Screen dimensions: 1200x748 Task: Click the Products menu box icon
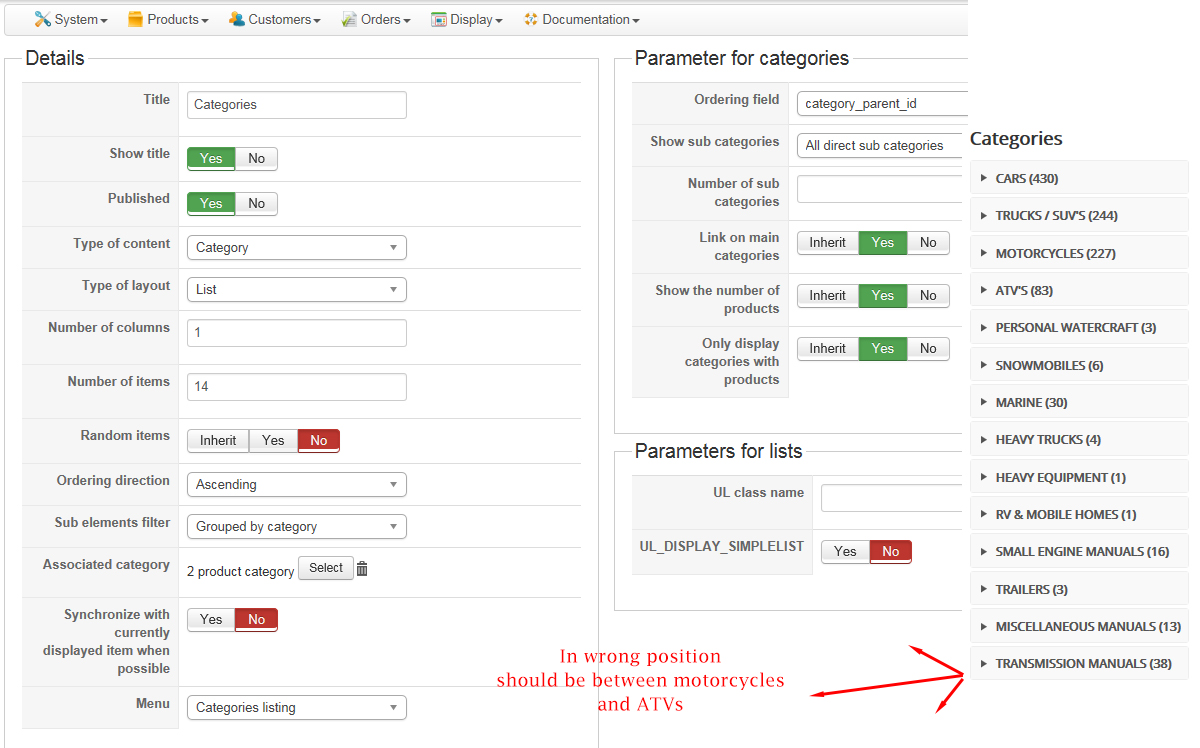pos(135,19)
